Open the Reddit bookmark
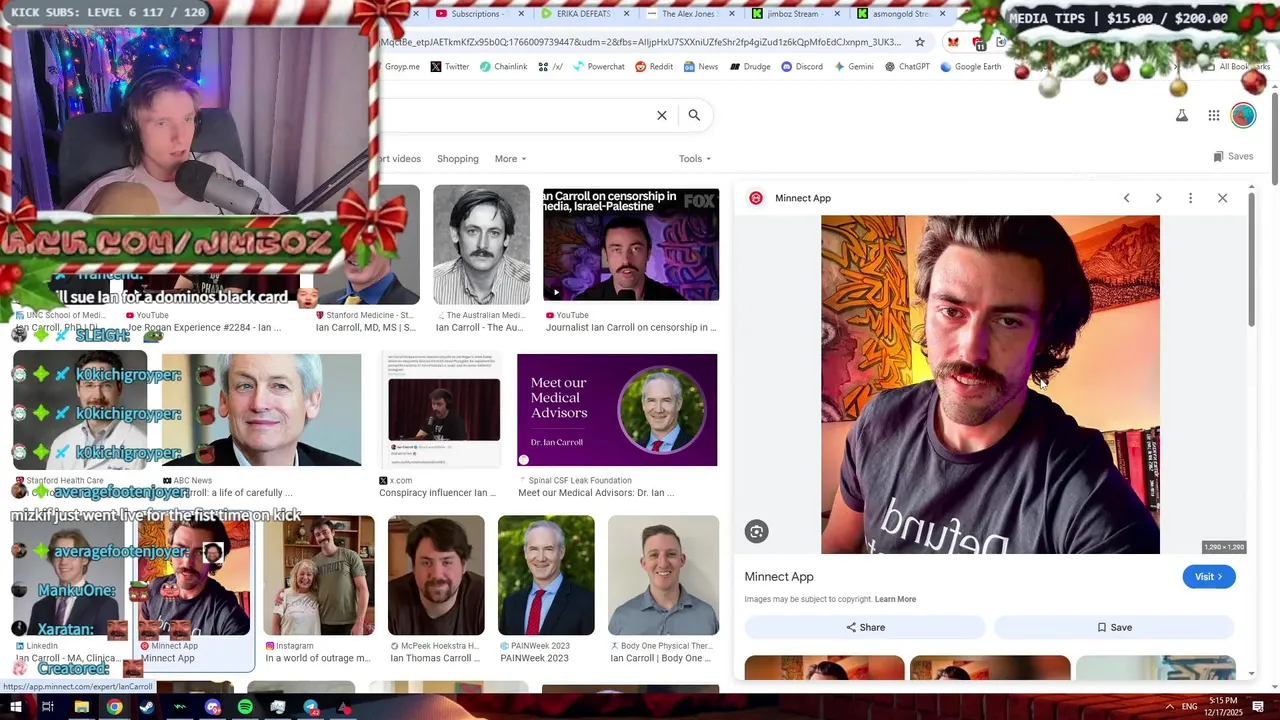Image resolution: width=1280 pixels, height=720 pixels. [x=654, y=67]
